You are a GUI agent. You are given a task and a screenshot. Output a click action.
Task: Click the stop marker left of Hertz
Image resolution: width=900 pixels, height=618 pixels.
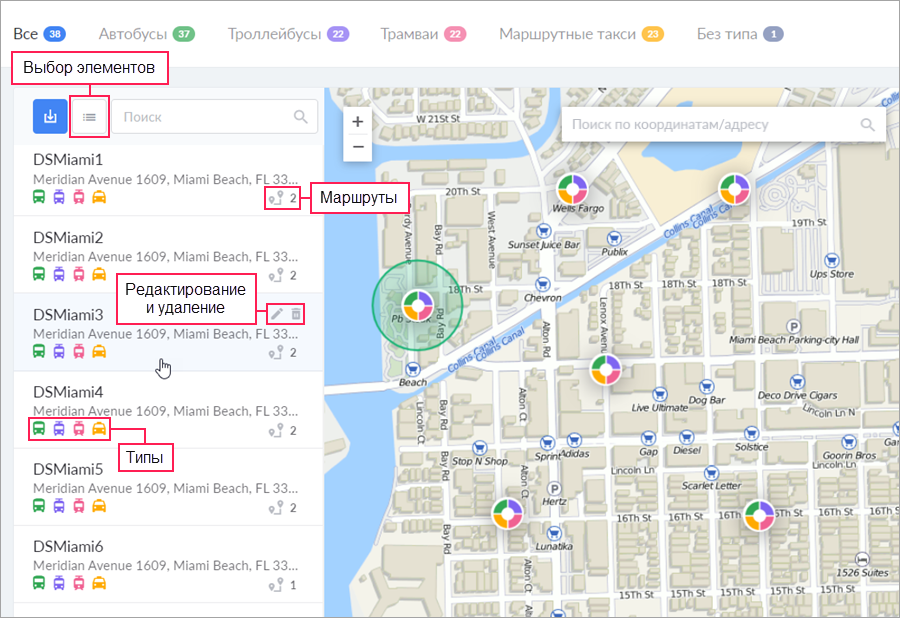(x=507, y=513)
